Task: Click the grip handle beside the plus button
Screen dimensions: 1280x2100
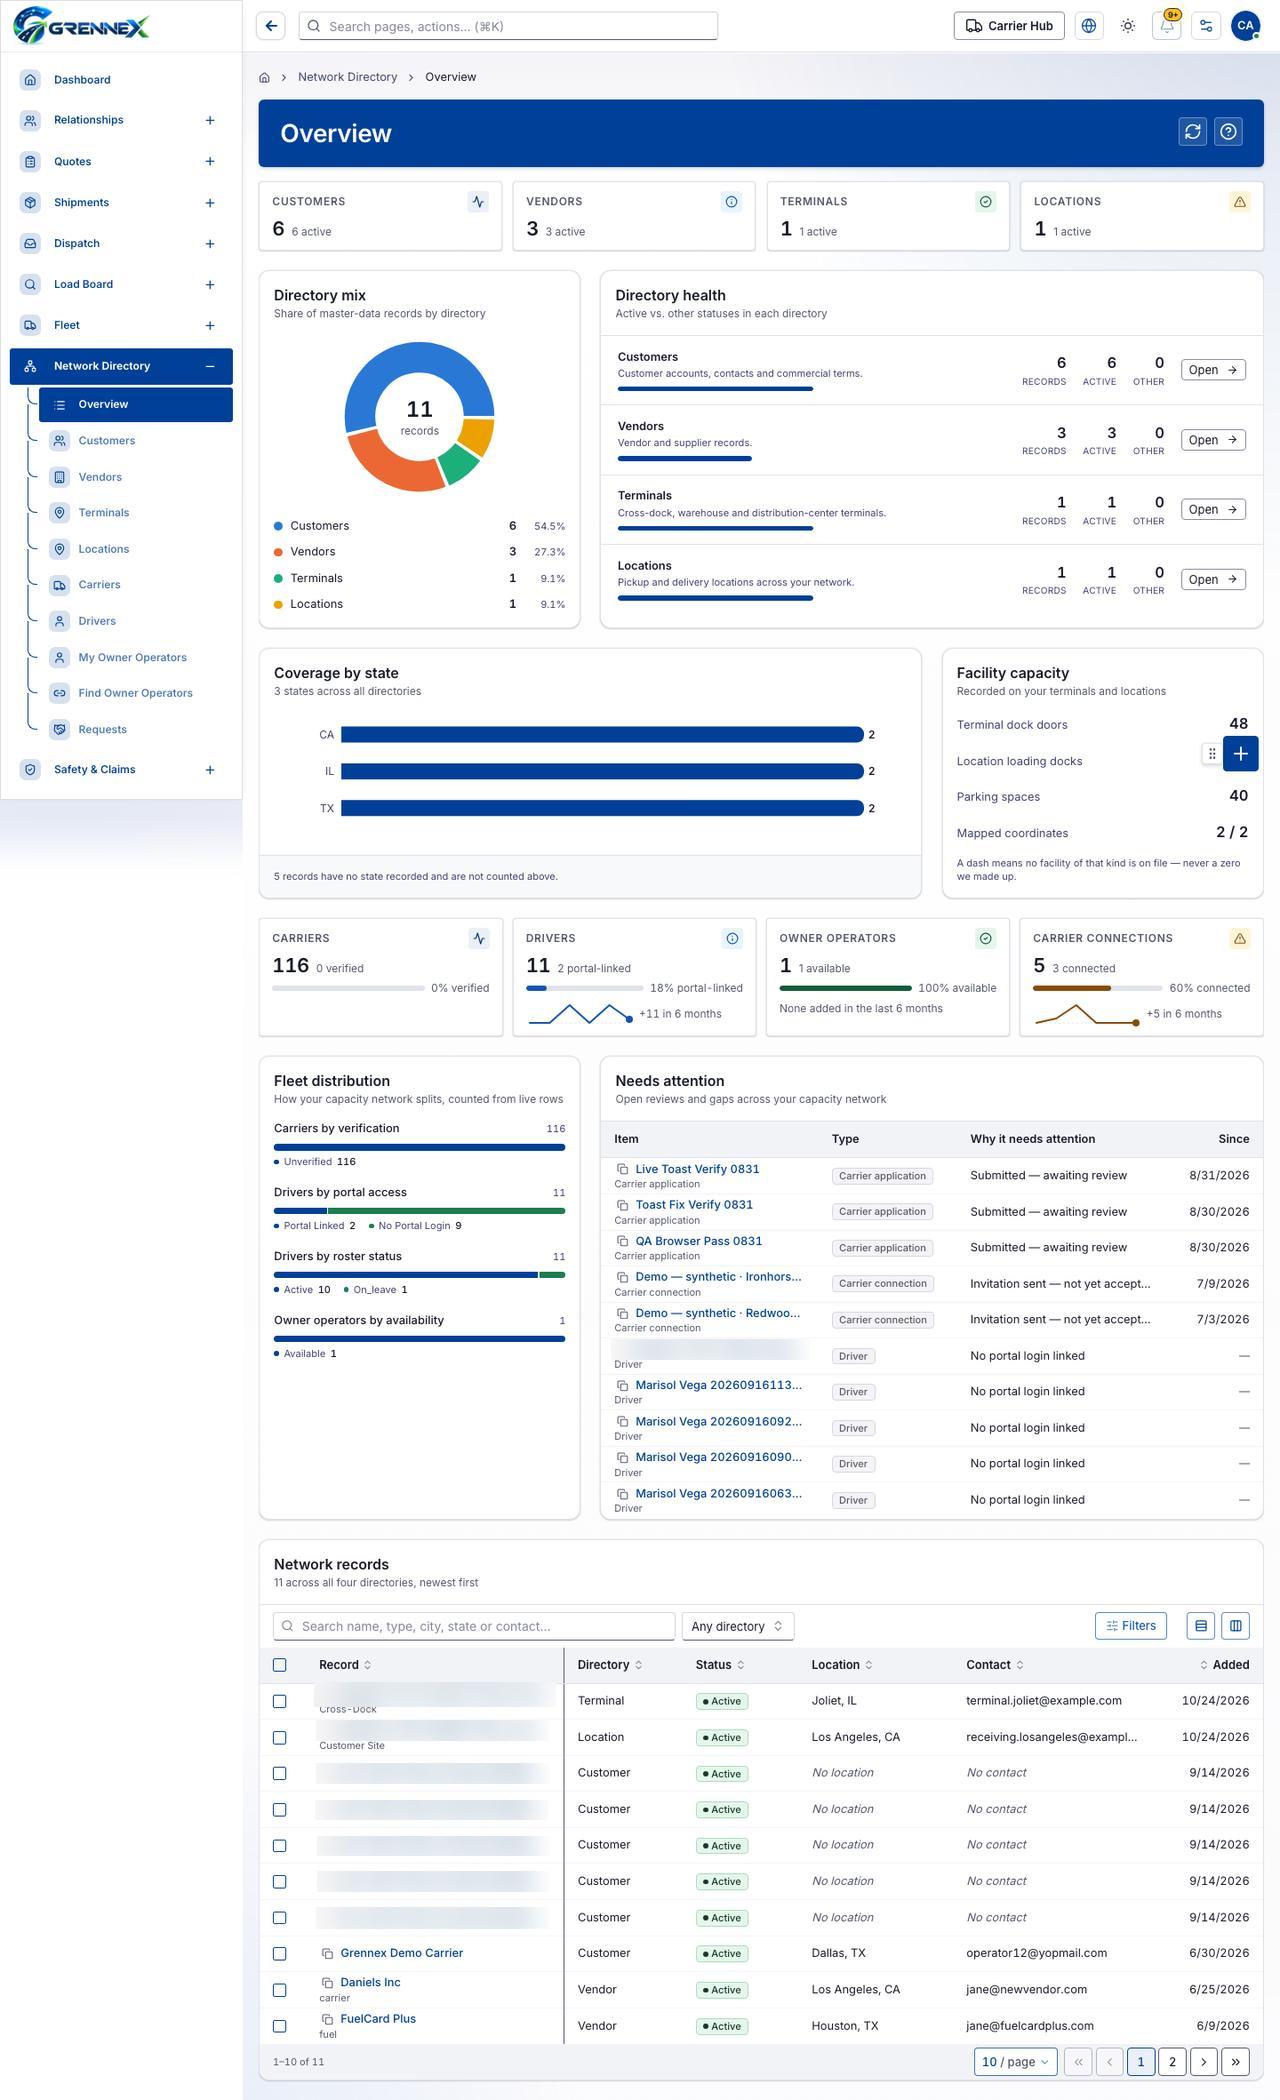Action: click(x=1211, y=754)
